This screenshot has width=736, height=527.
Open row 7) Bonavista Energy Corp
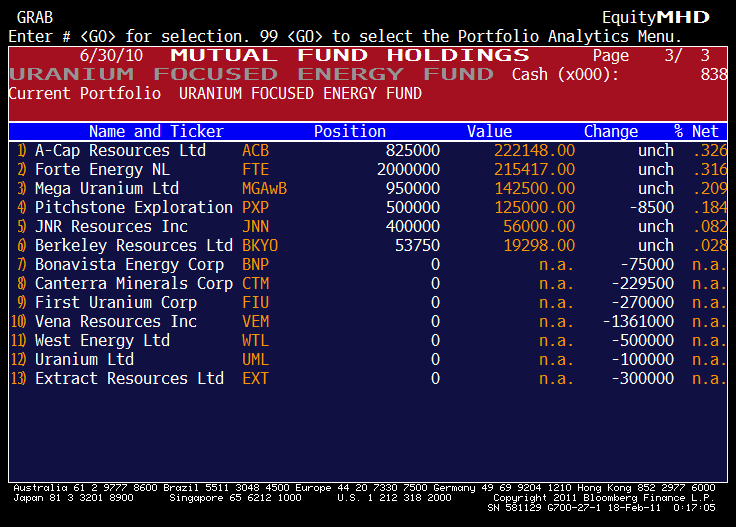[368, 265]
